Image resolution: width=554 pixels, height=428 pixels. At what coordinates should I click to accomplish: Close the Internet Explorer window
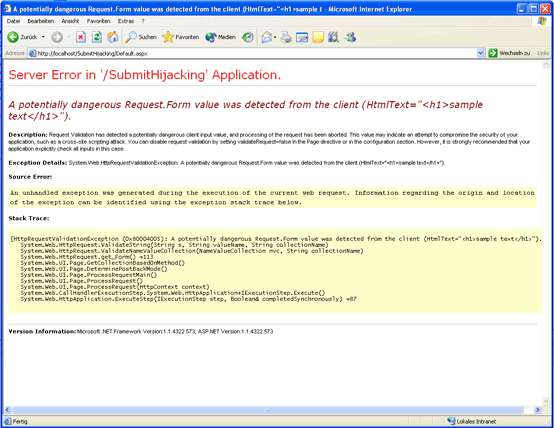click(545, 8)
